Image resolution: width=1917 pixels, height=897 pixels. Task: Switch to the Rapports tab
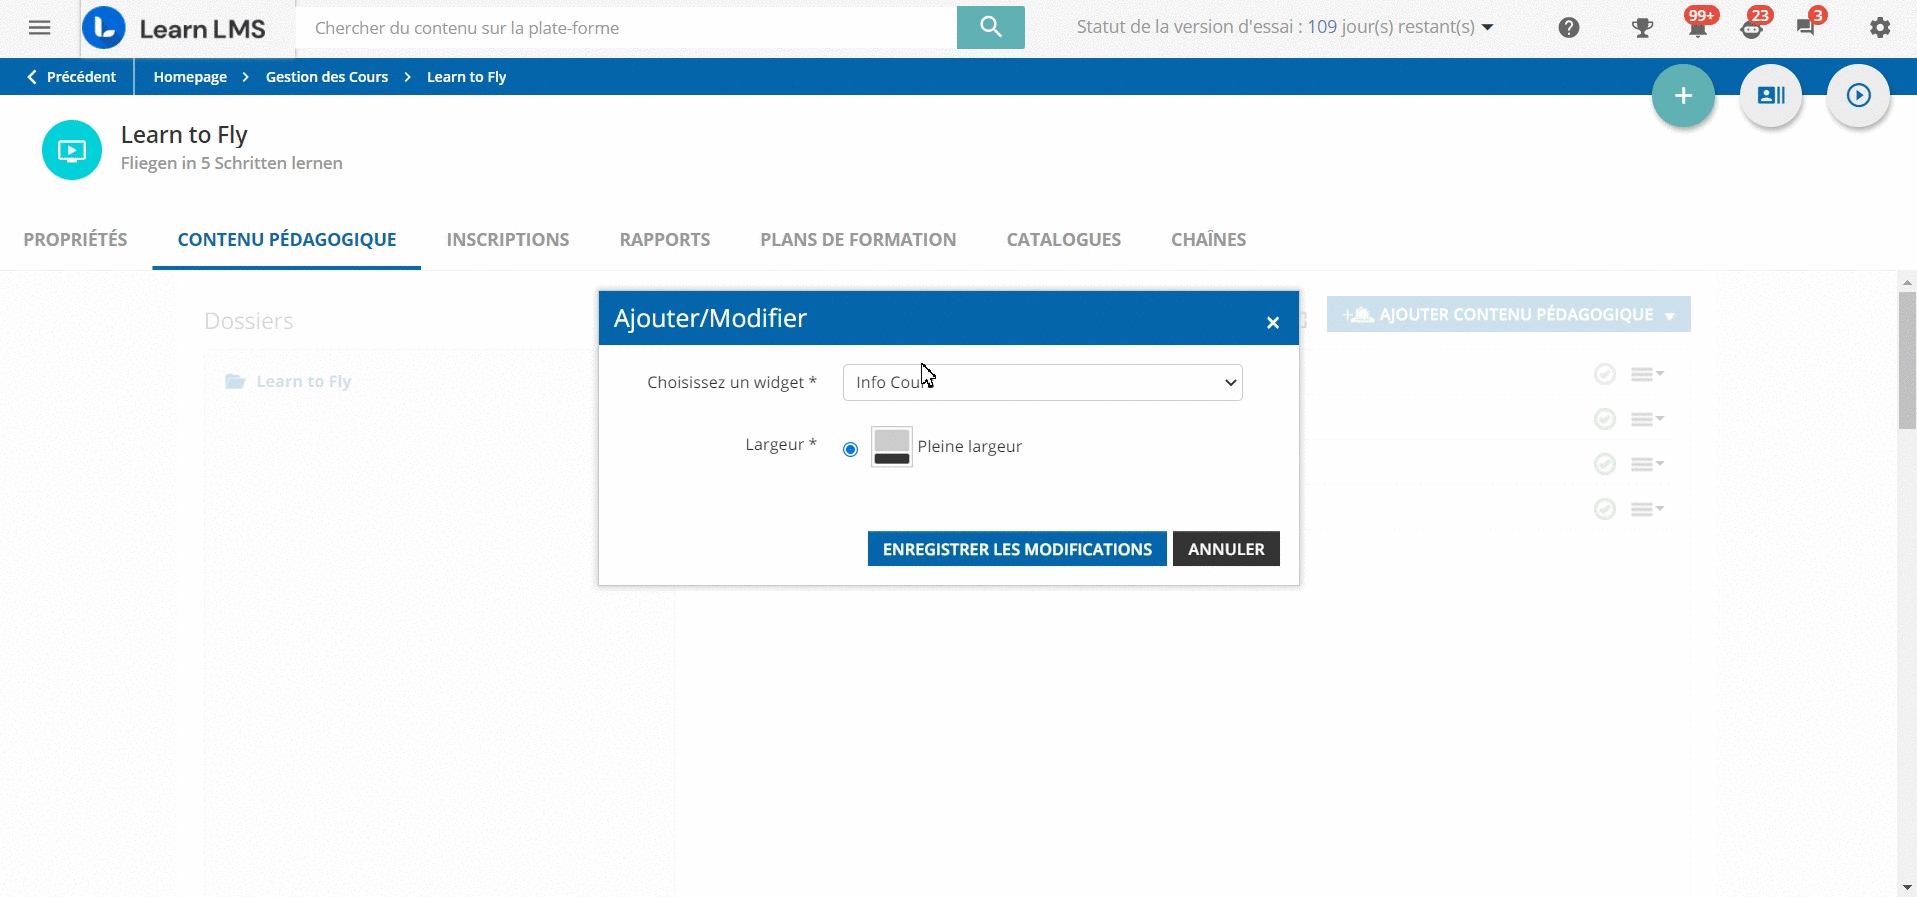[x=665, y=239]
